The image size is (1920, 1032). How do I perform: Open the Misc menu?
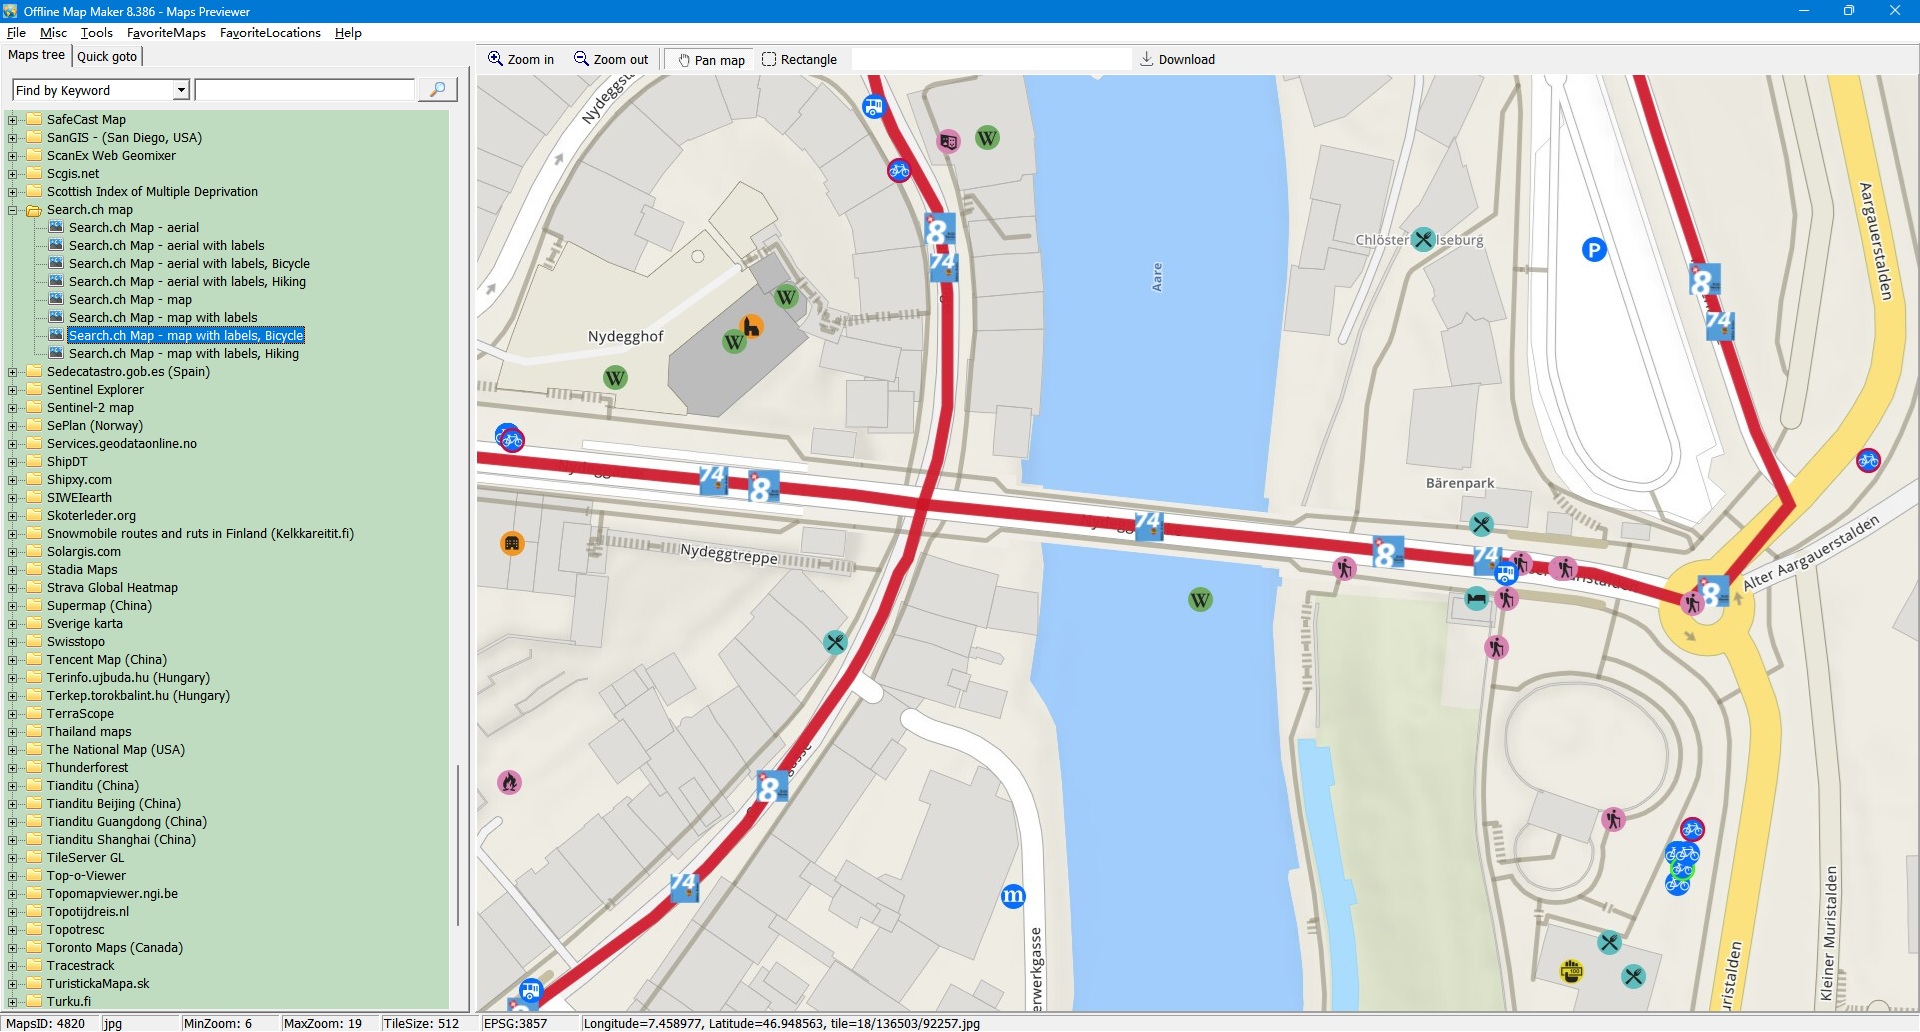pyautogui.click(x=53, y=33)
